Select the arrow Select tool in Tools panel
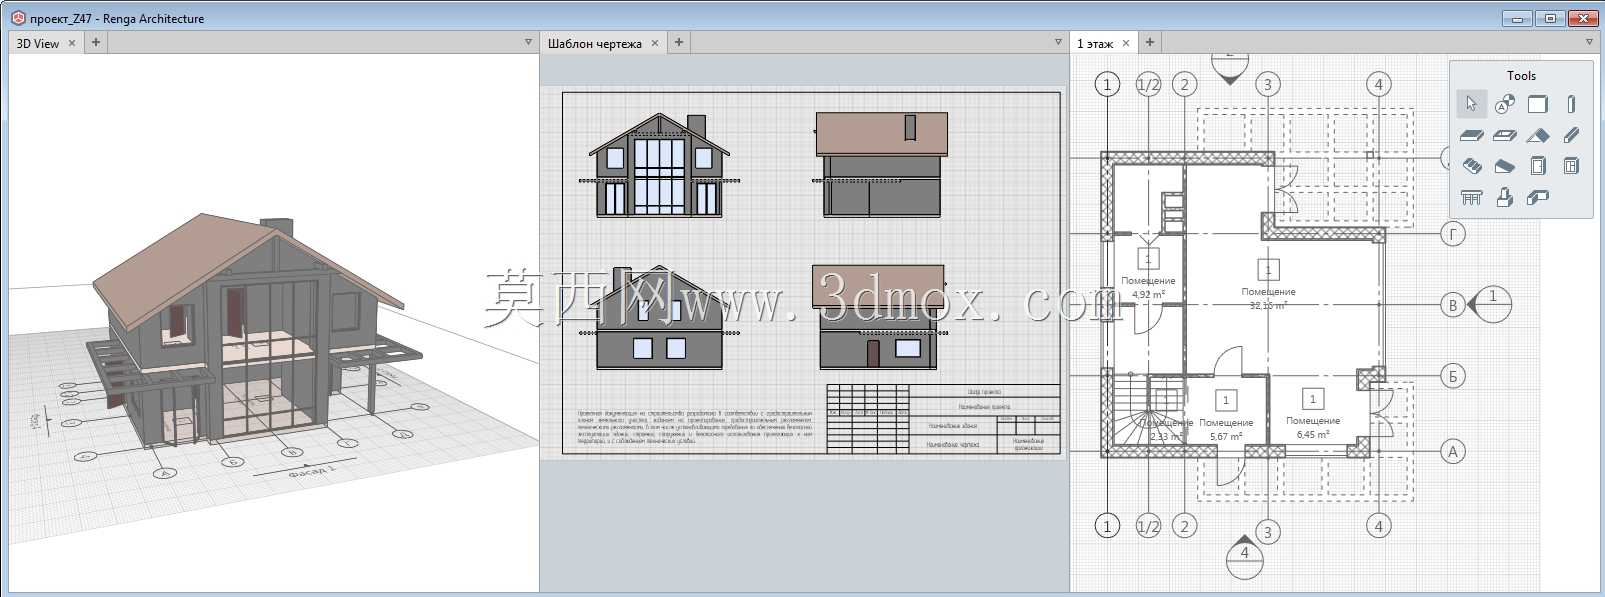 pyautogui.click(x=1471, y=104)
